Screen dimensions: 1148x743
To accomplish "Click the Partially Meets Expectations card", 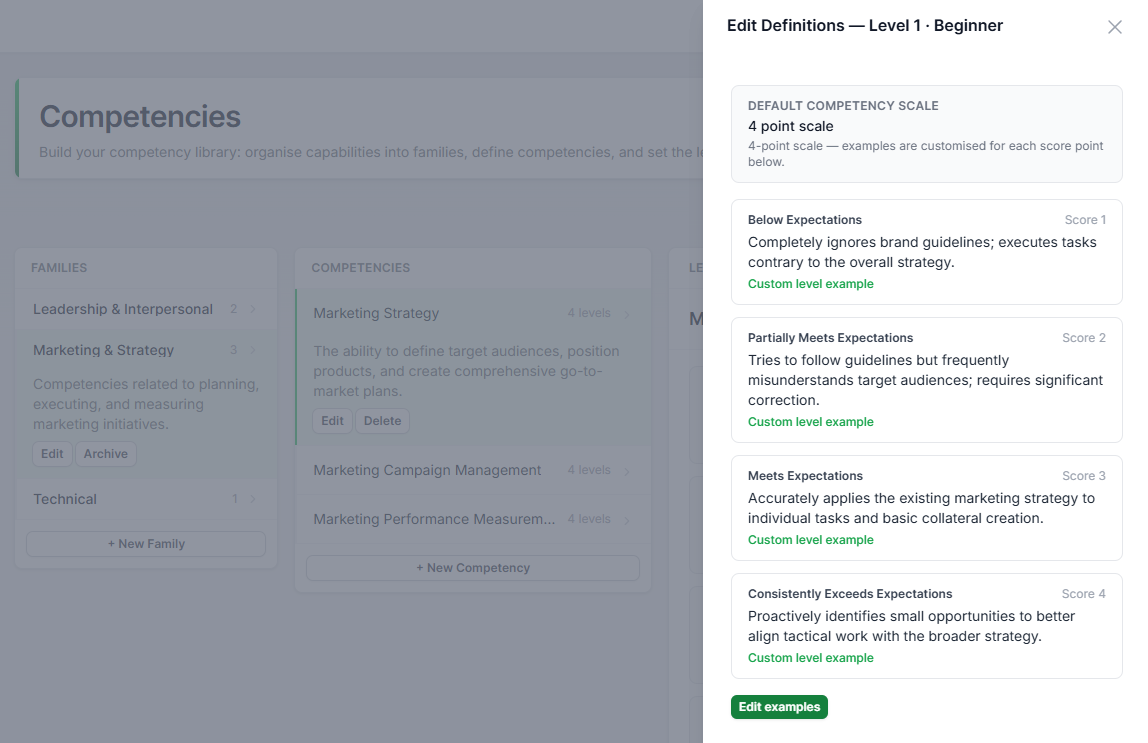I will [926, 380].
